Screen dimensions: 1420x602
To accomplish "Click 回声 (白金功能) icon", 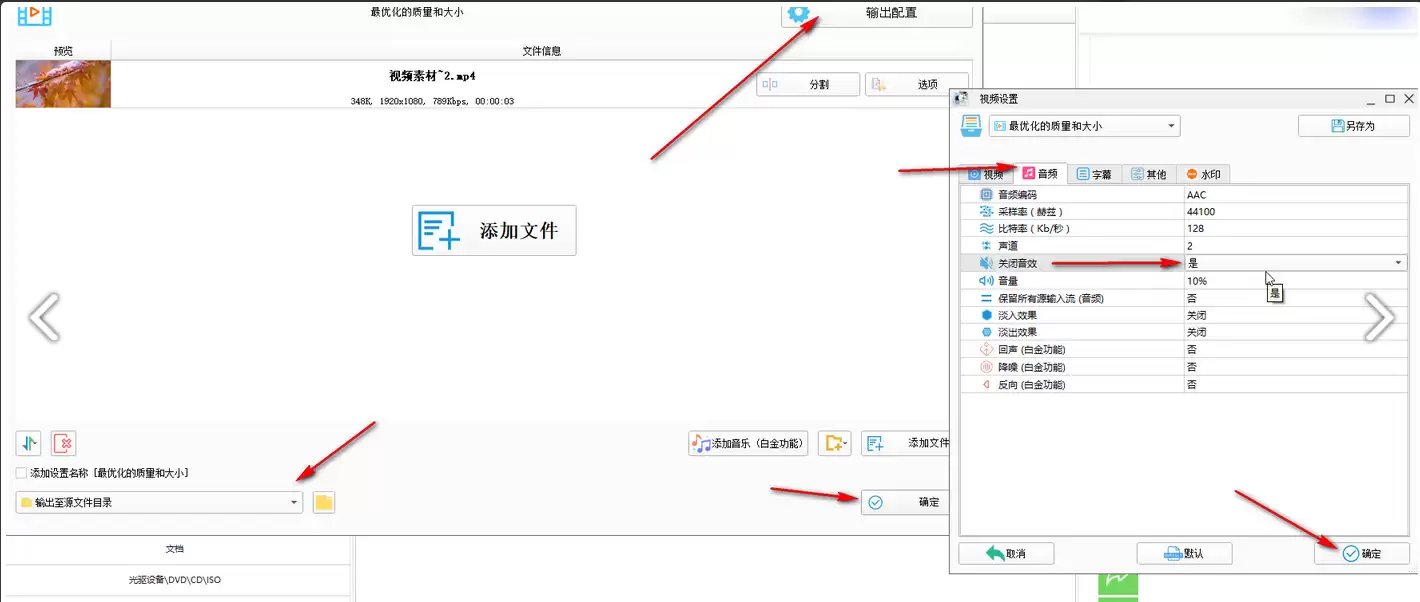I will [987, 350].
